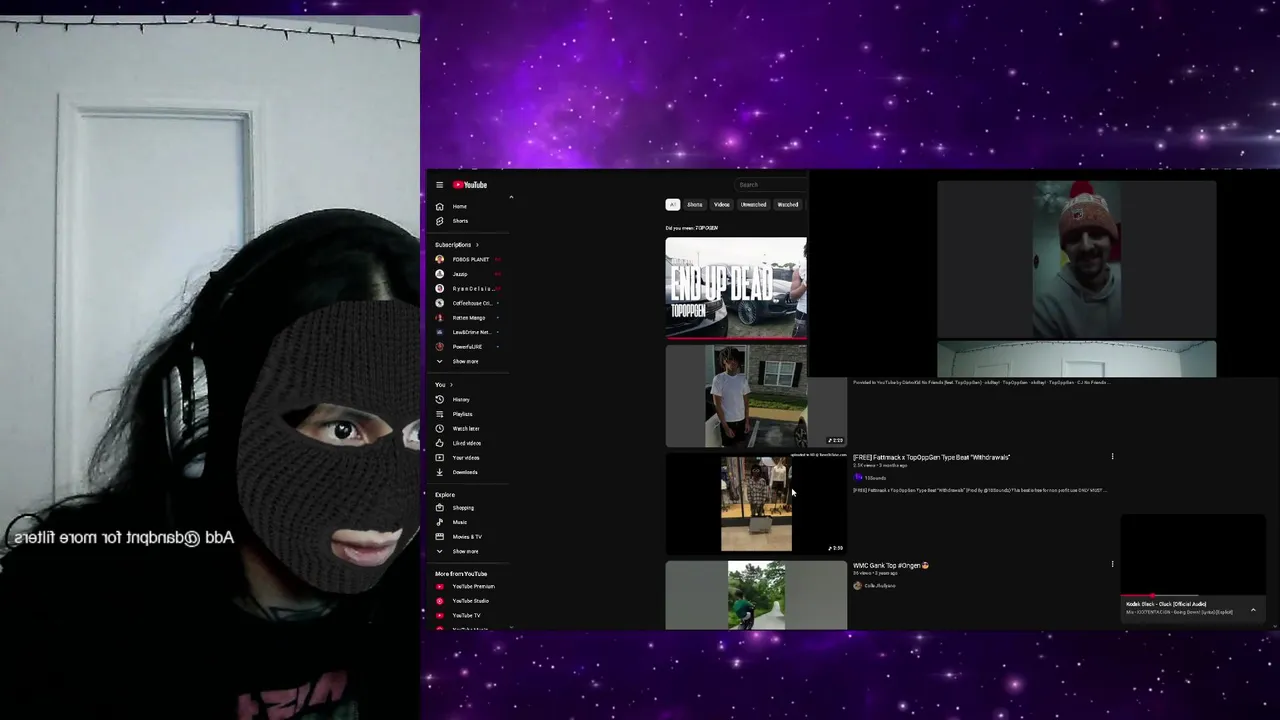Open the Shorts icon in sidebar
1280x720 pixels.
[439, 221]
